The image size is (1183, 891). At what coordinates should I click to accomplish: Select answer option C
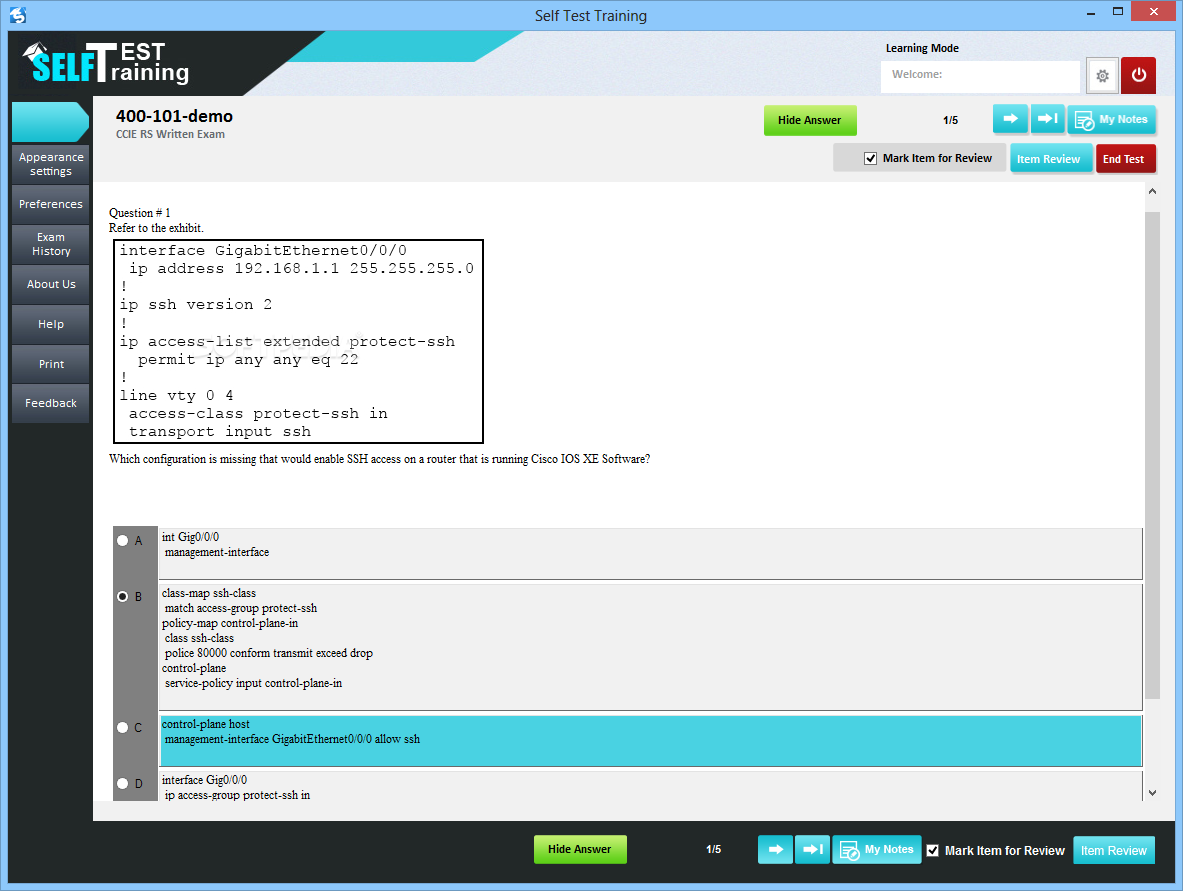point(122,727)
